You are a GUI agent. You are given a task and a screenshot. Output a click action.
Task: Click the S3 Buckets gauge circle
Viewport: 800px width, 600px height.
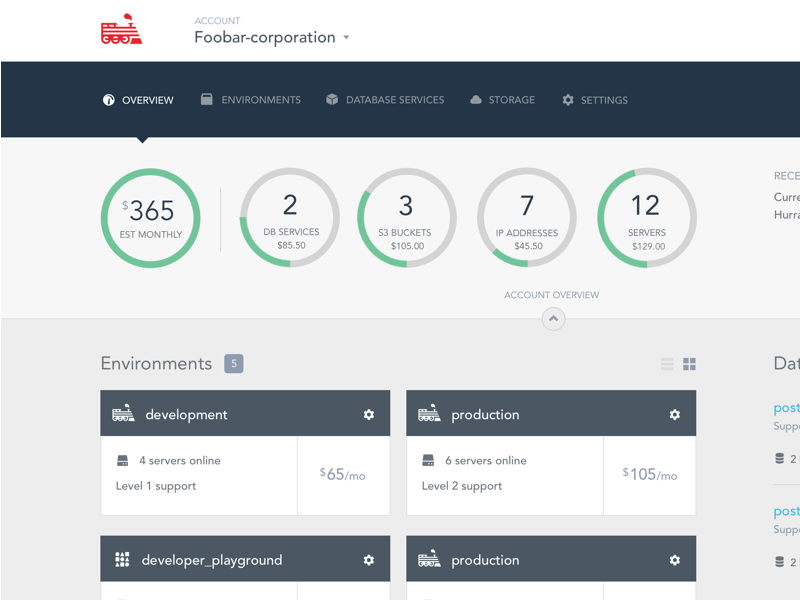(407, 218)
